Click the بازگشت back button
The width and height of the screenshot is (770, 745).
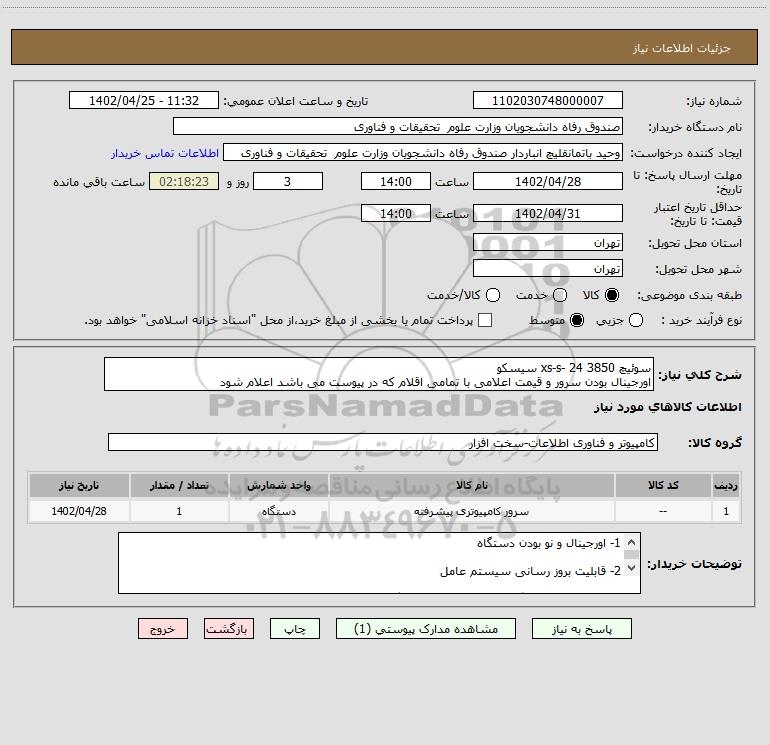tap(229, 629)
